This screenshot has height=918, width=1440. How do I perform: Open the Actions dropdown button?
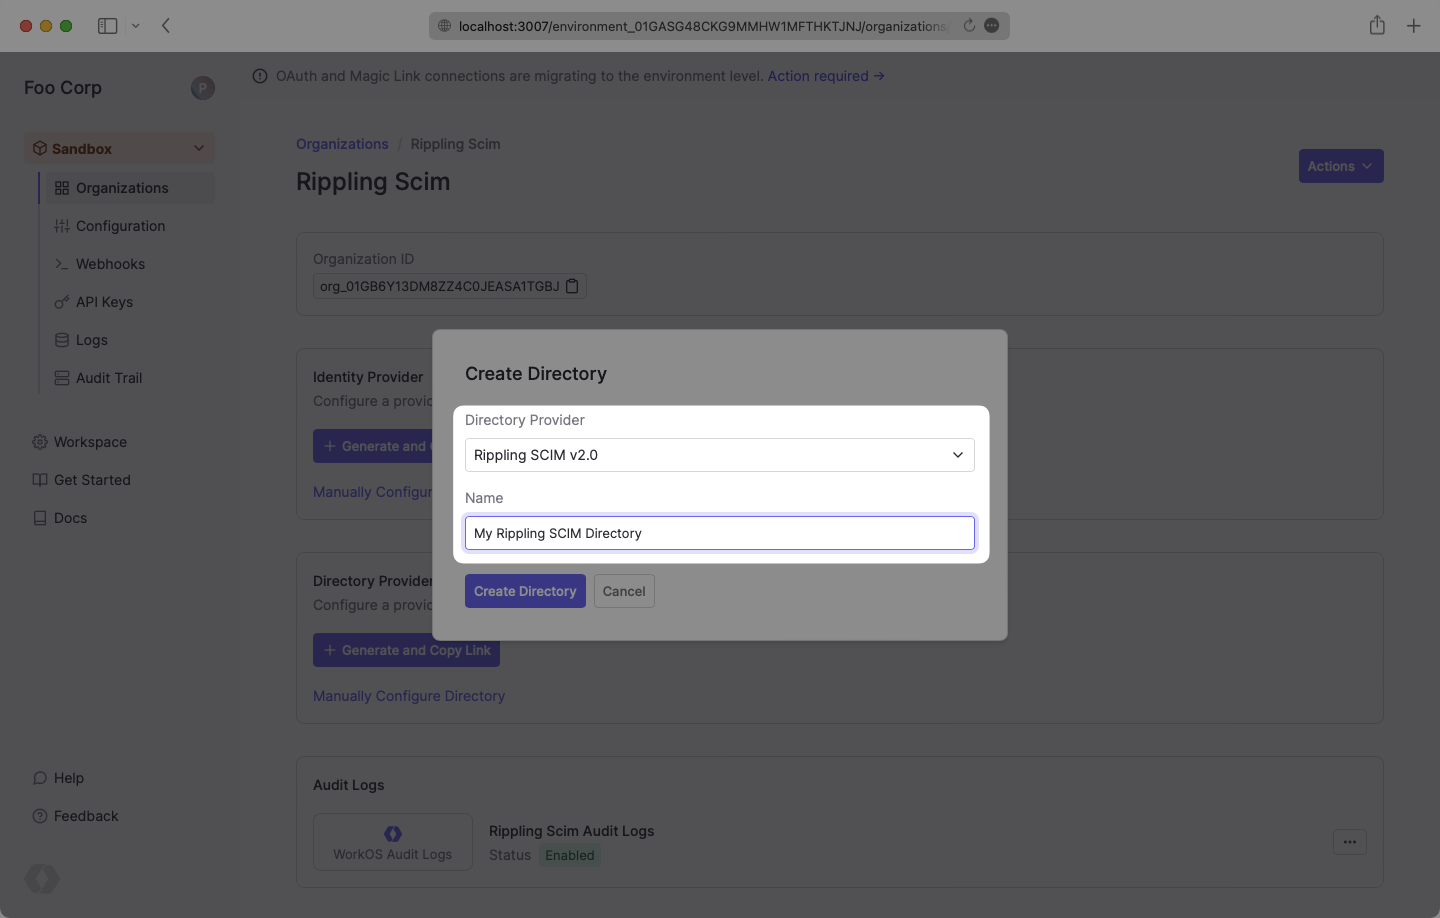point(1340,166)
